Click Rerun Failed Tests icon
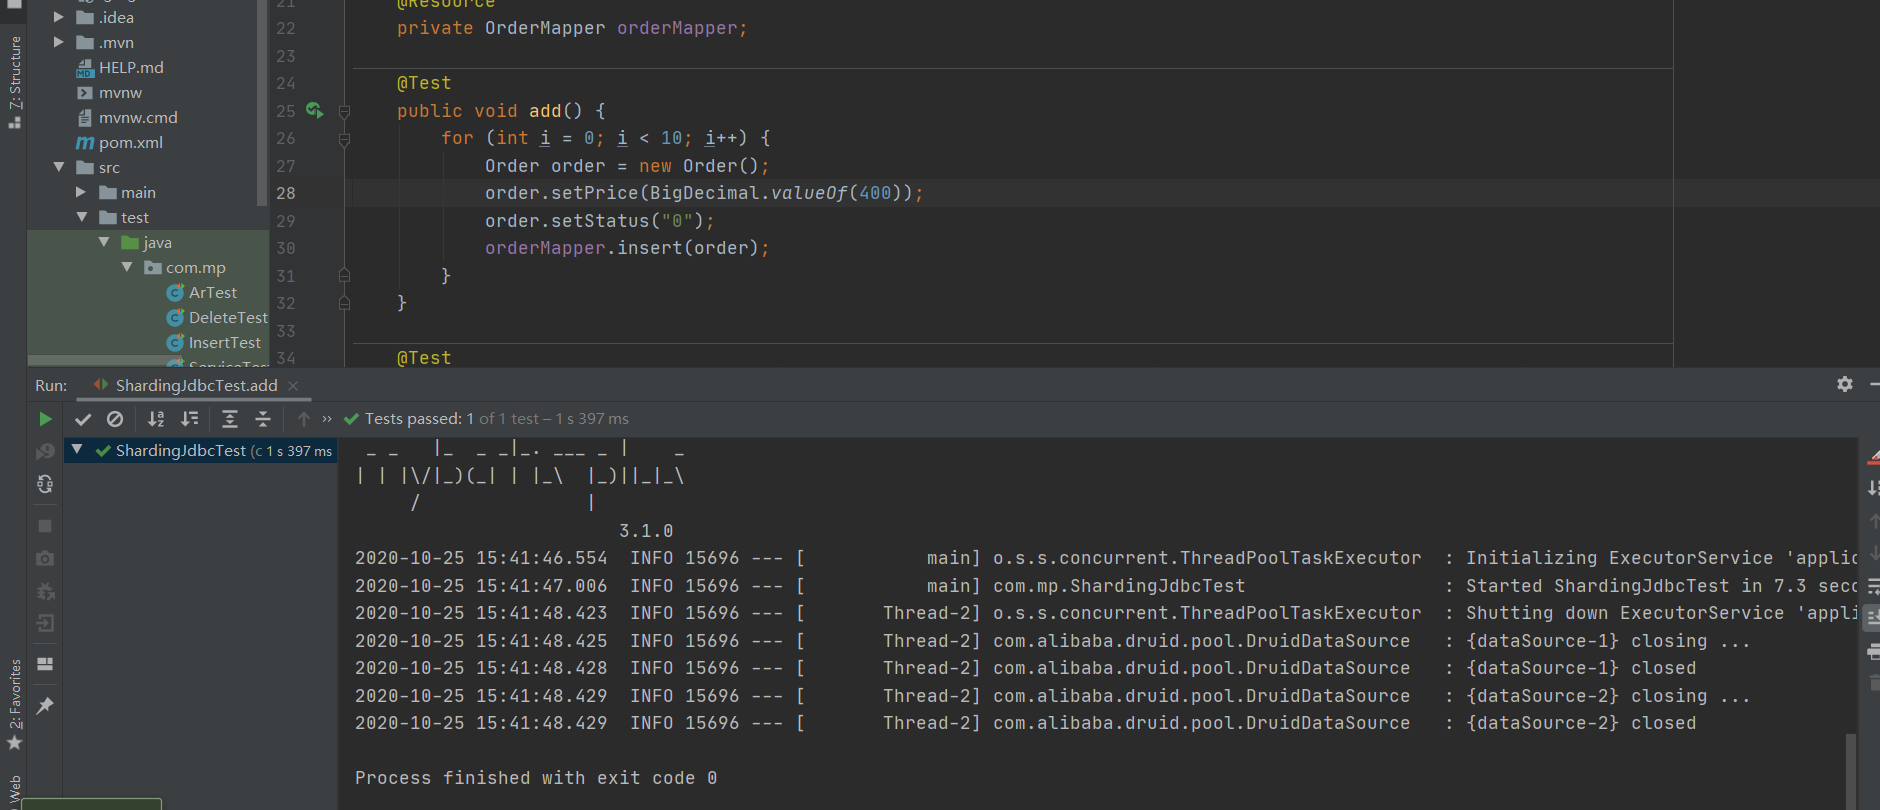This screenshot has height=810, width=1880. tap(45, 452)
